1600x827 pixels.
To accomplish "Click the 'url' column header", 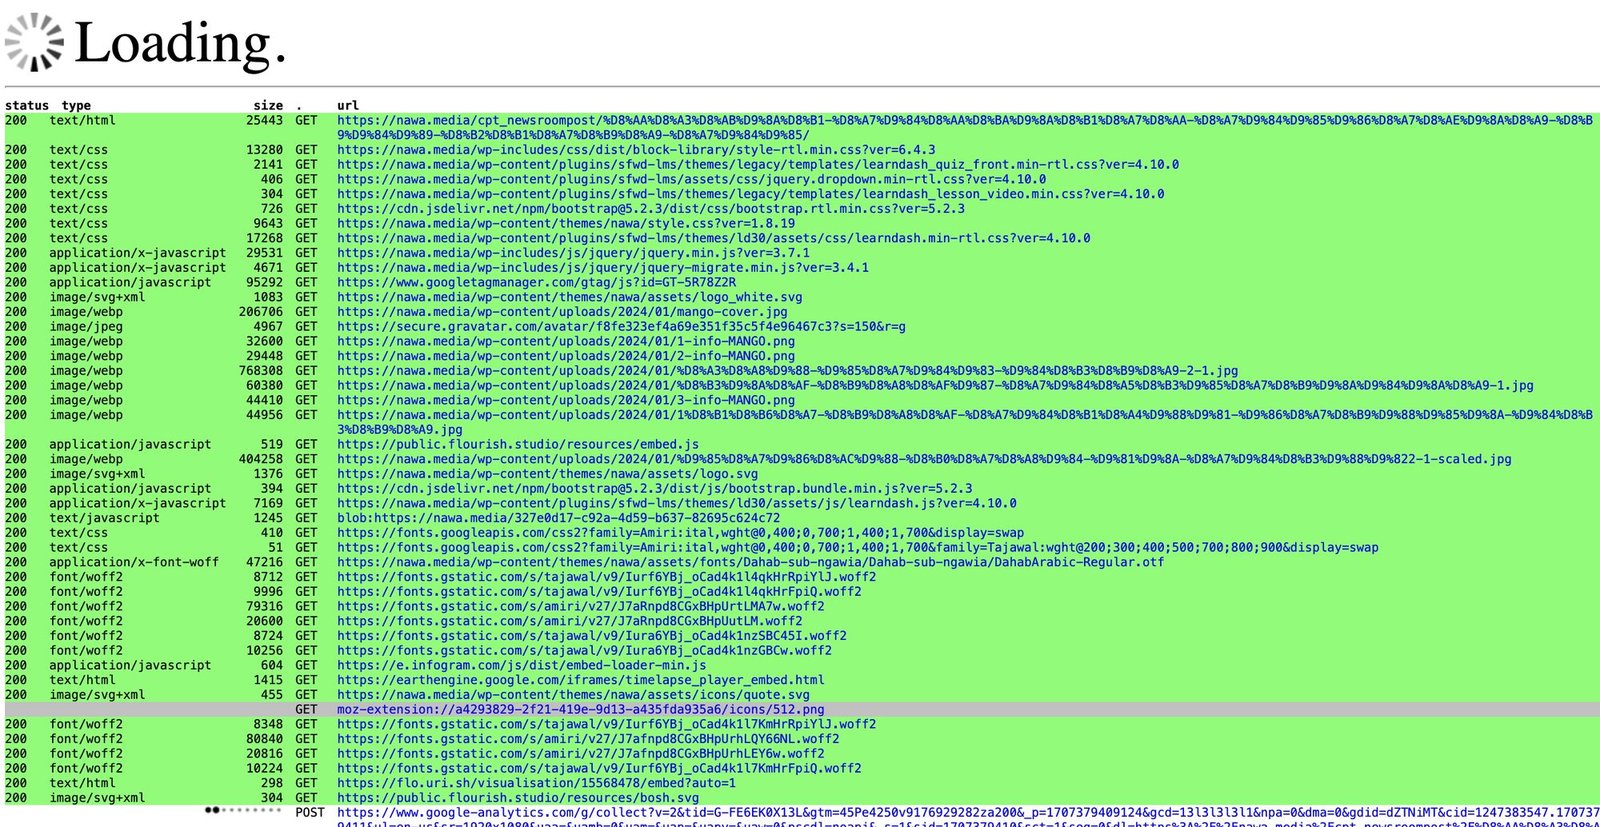I will pos(348,105).
